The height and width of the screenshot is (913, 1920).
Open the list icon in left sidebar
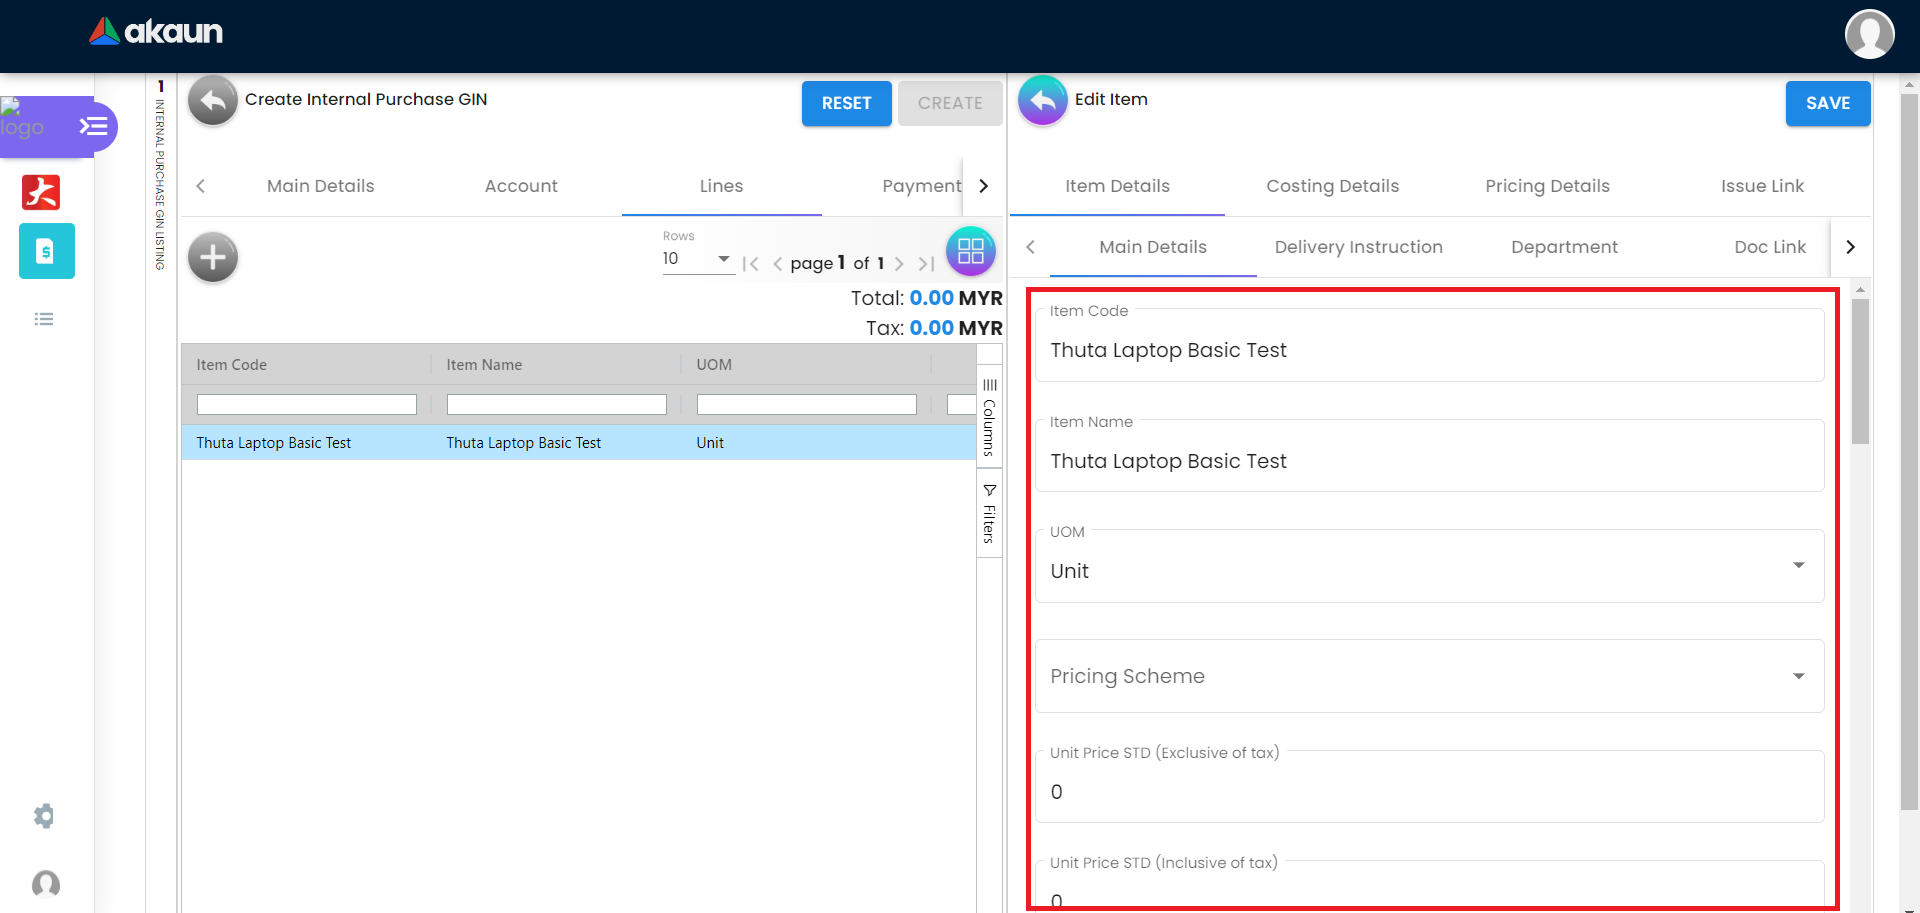(x=44, y=319)
